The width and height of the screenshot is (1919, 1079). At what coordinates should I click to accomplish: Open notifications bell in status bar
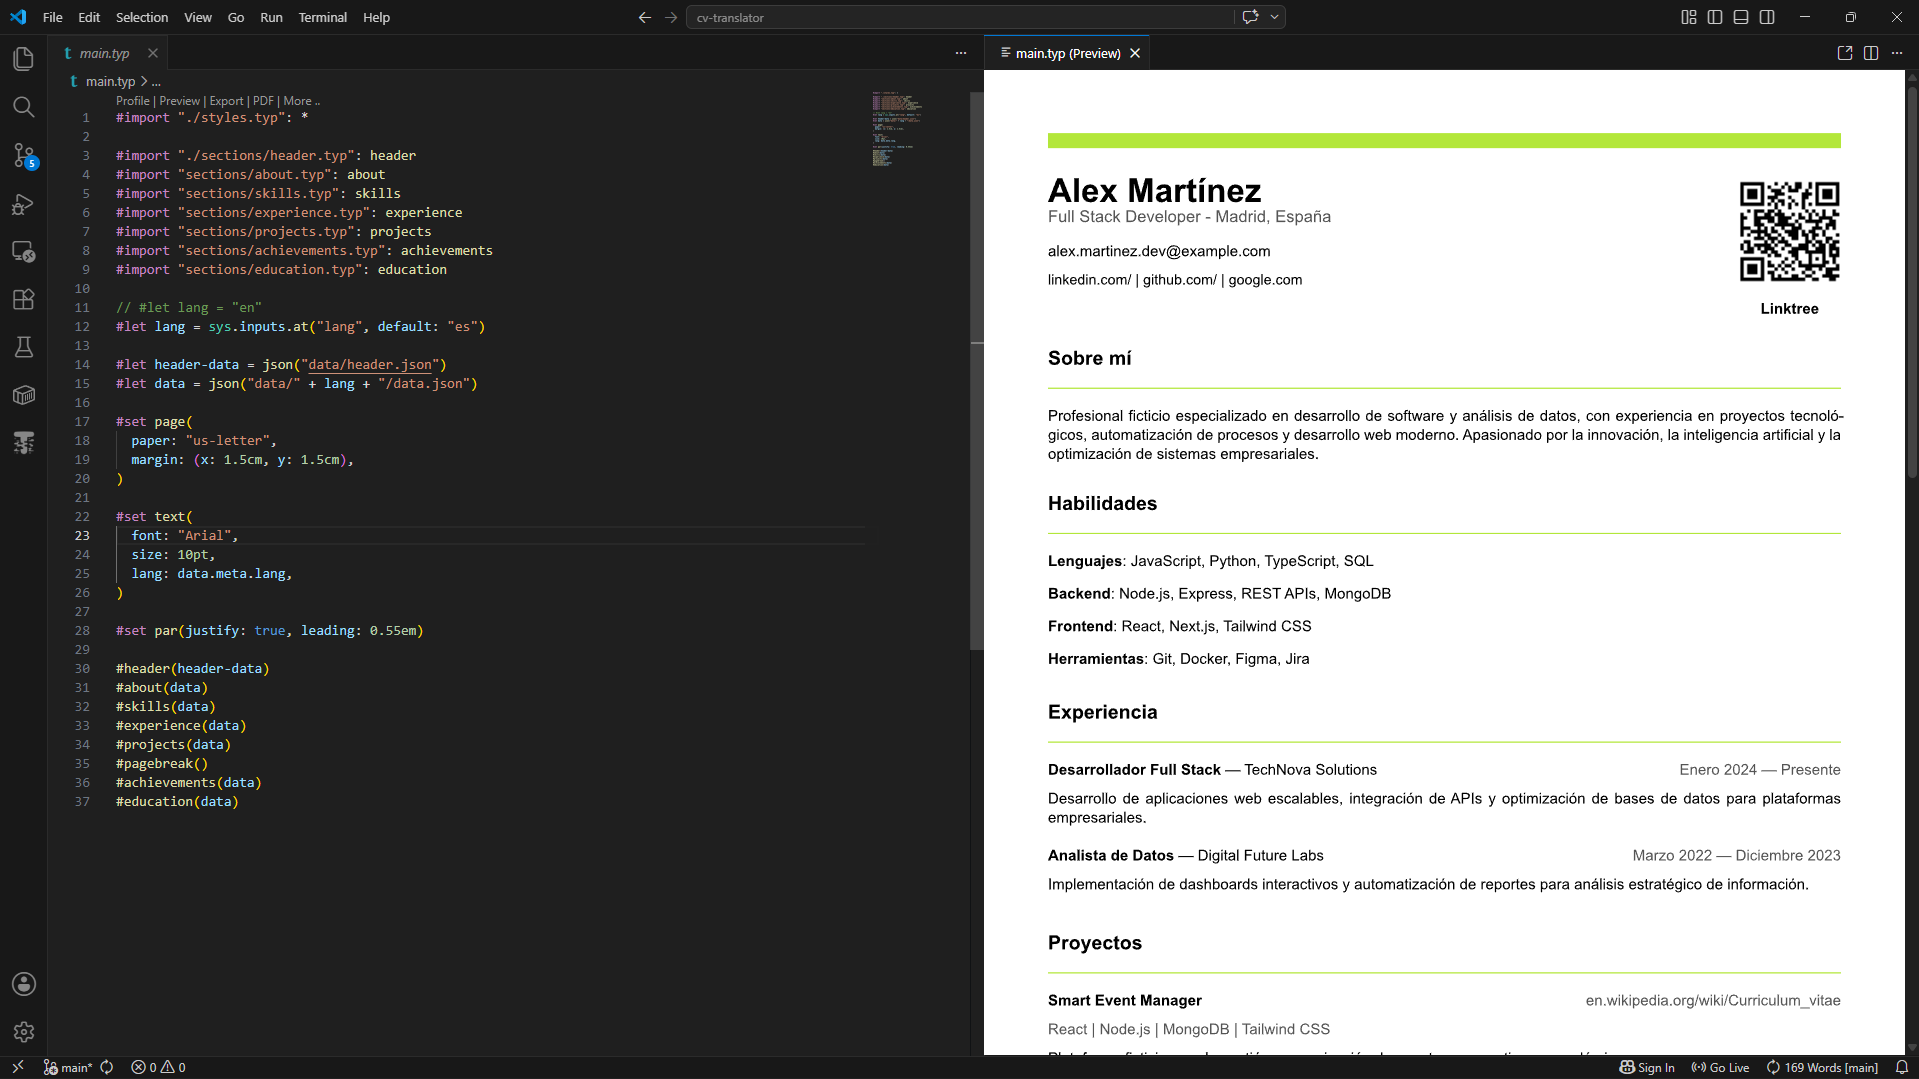1902,1067
